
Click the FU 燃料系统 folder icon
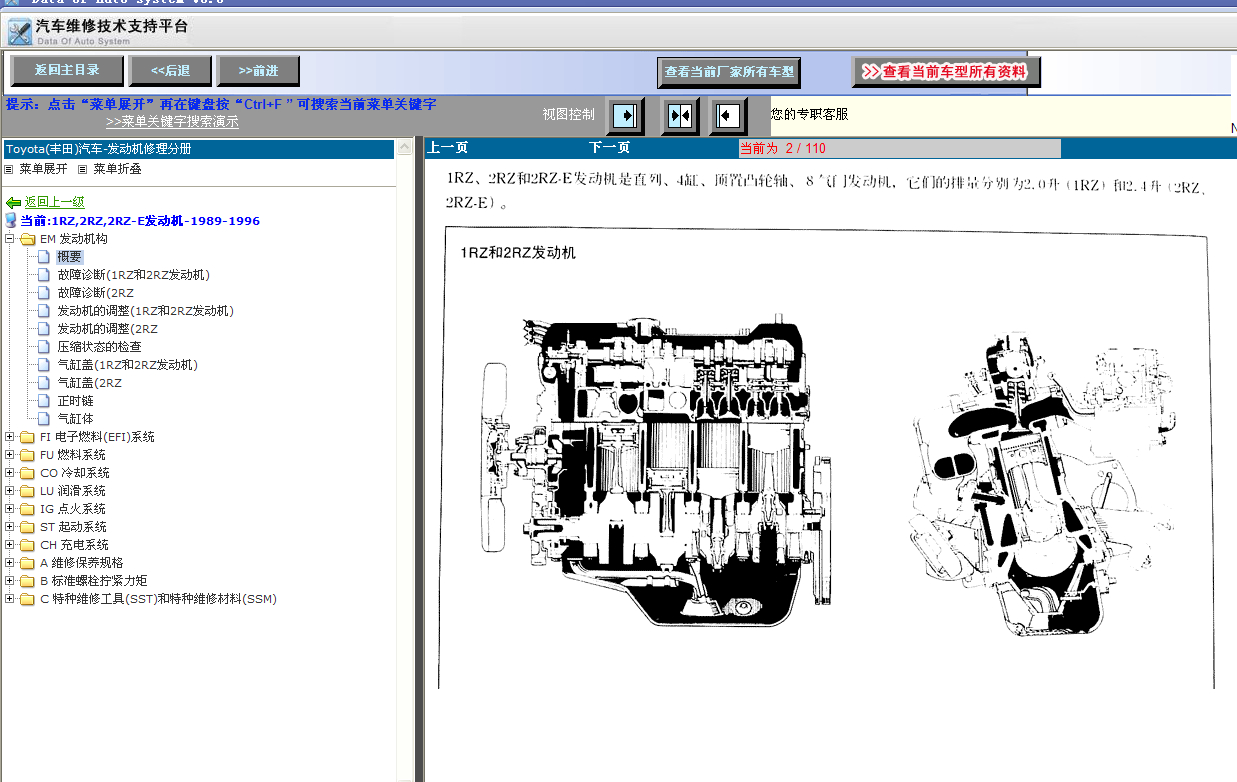point(27,455)
